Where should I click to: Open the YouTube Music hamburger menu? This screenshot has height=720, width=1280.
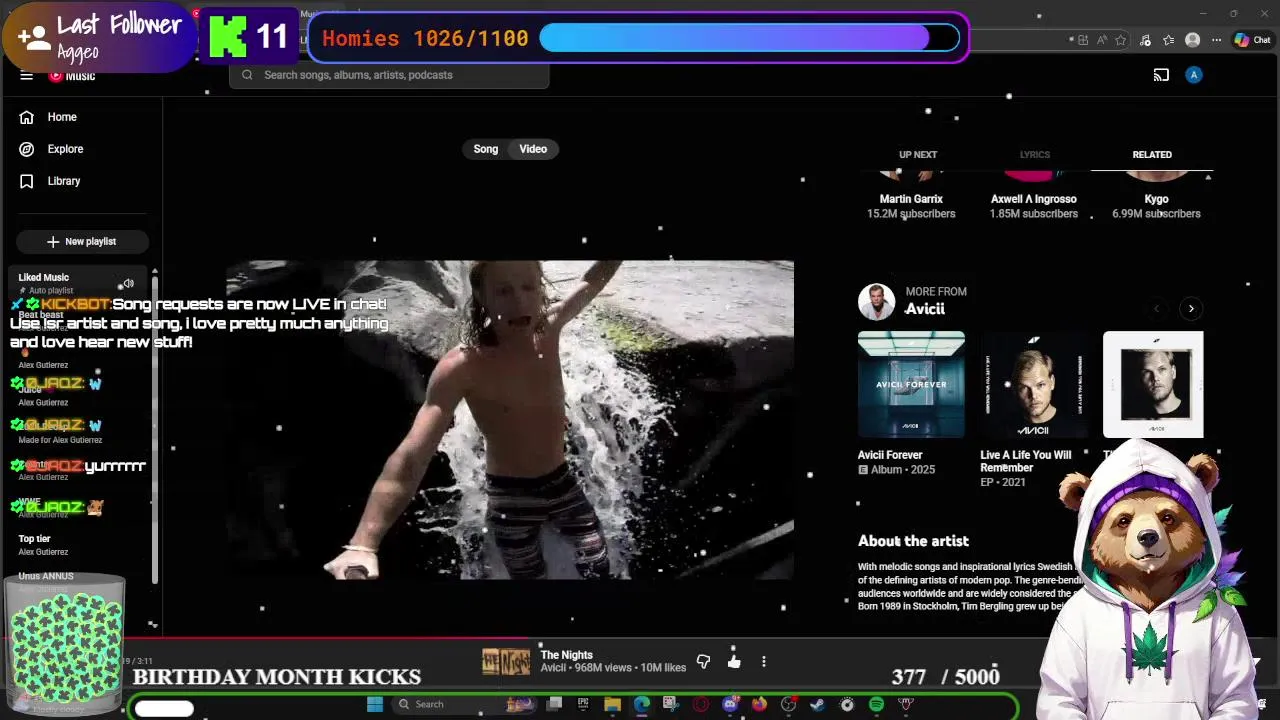(x=27, y=75)
